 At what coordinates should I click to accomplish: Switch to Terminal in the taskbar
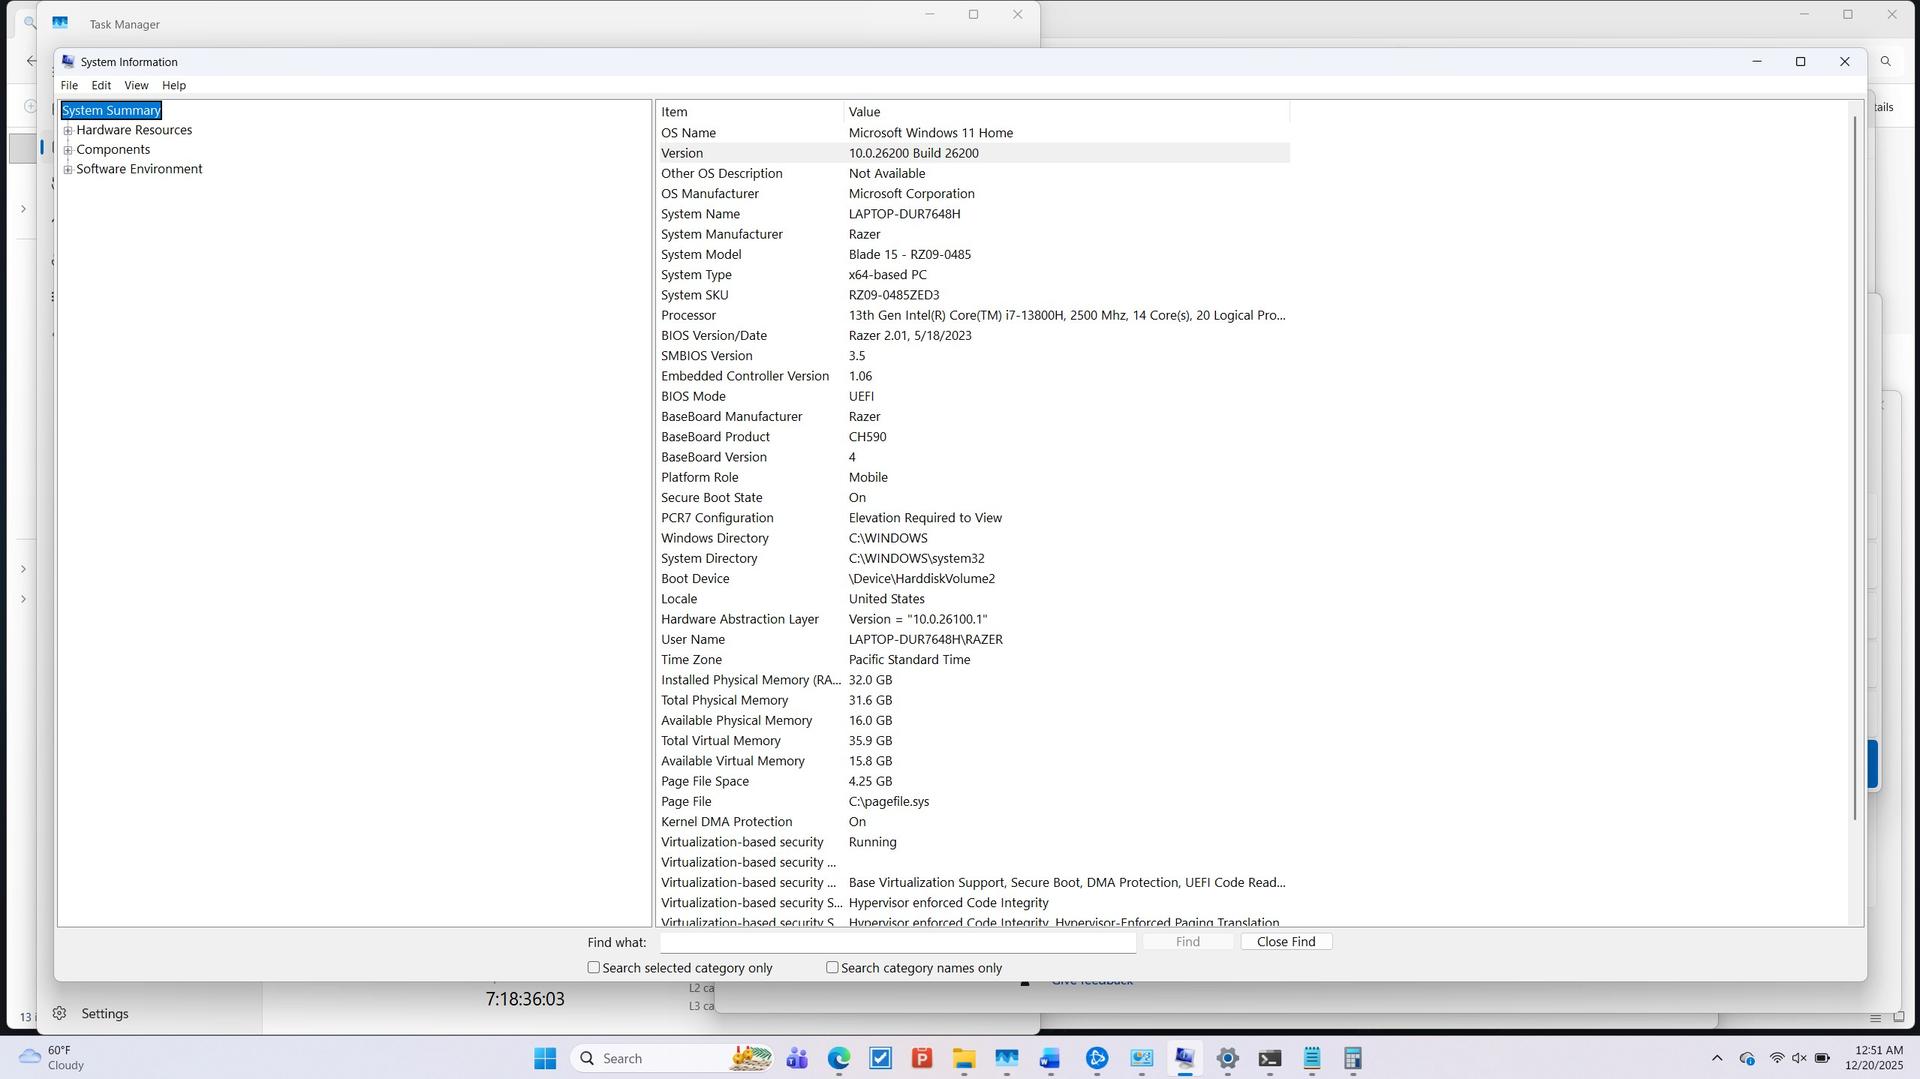click(x=1269, y=1058)
